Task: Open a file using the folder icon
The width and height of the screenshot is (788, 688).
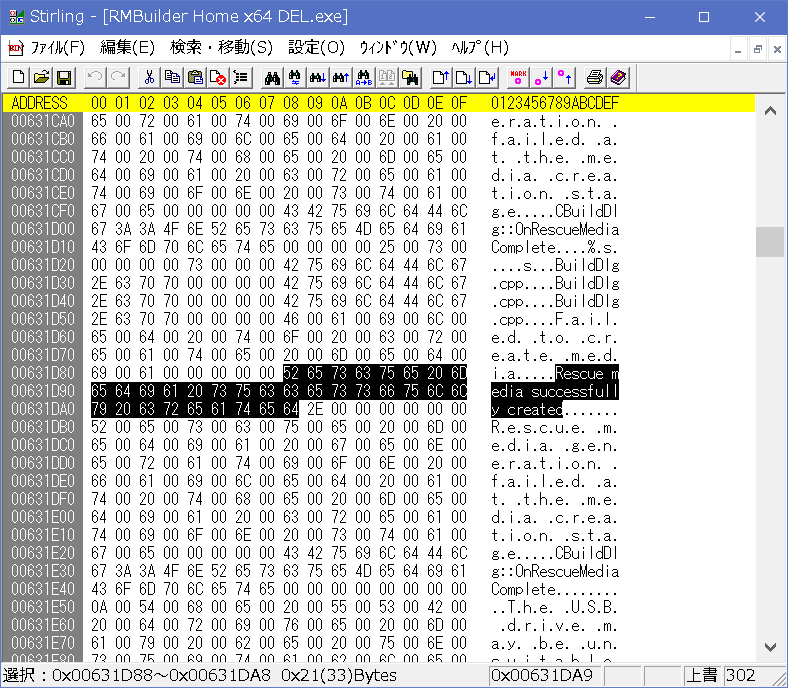Action: (41, 77)
